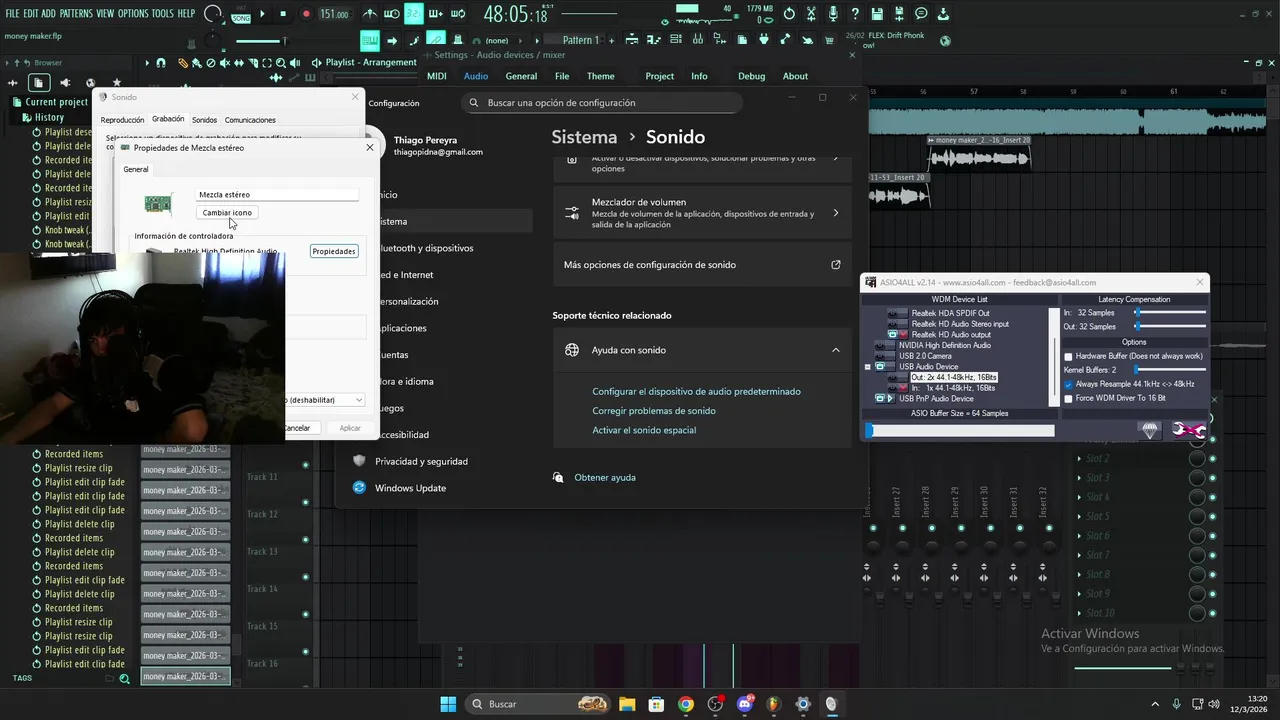Click Configurar el dispositivo de audio predeterminado link
Screen dimensions: 1280x720
[x=696, y=391]
